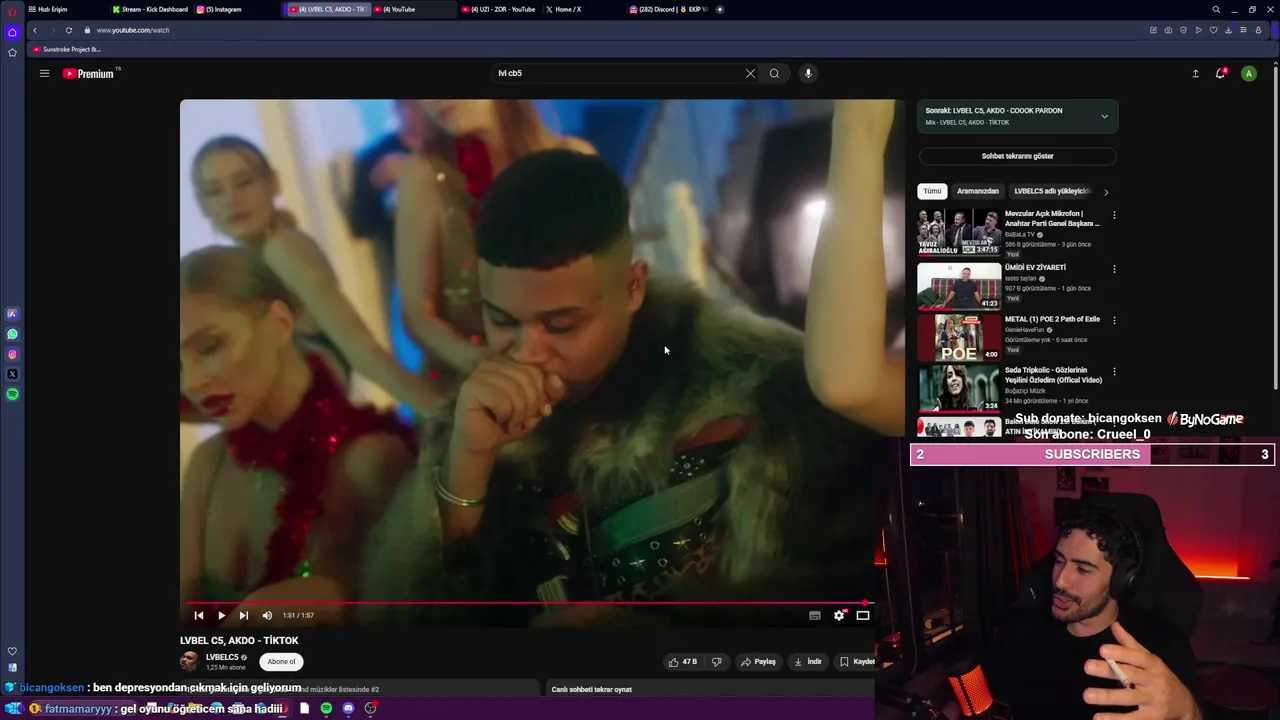Open YouTube notifications bell
The height and width of the screenshot is (720, 1280).
tap(1221, 73)
